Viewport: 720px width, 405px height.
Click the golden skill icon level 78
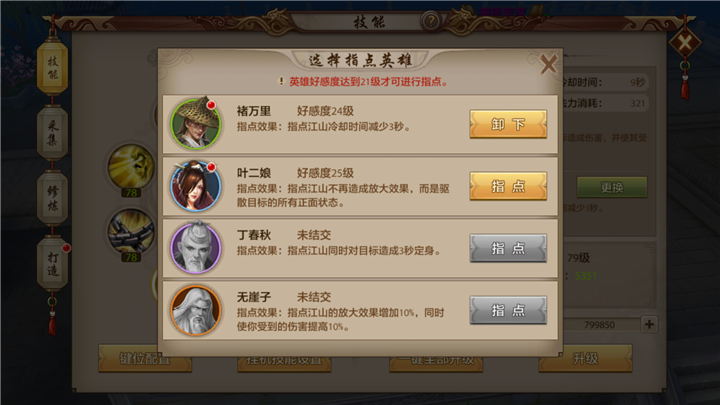(130, 168)
